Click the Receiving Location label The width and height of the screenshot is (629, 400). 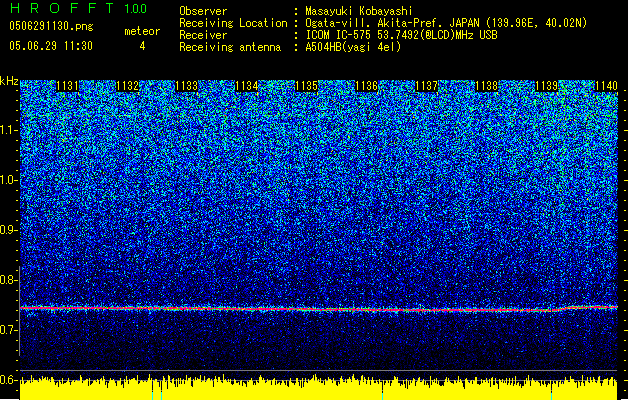click(x=233, y=23)
